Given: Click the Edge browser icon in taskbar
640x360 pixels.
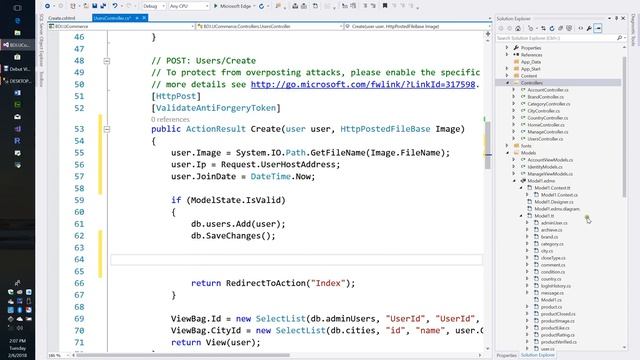Looking at the screenshot, I should click(x=17, y=20).
